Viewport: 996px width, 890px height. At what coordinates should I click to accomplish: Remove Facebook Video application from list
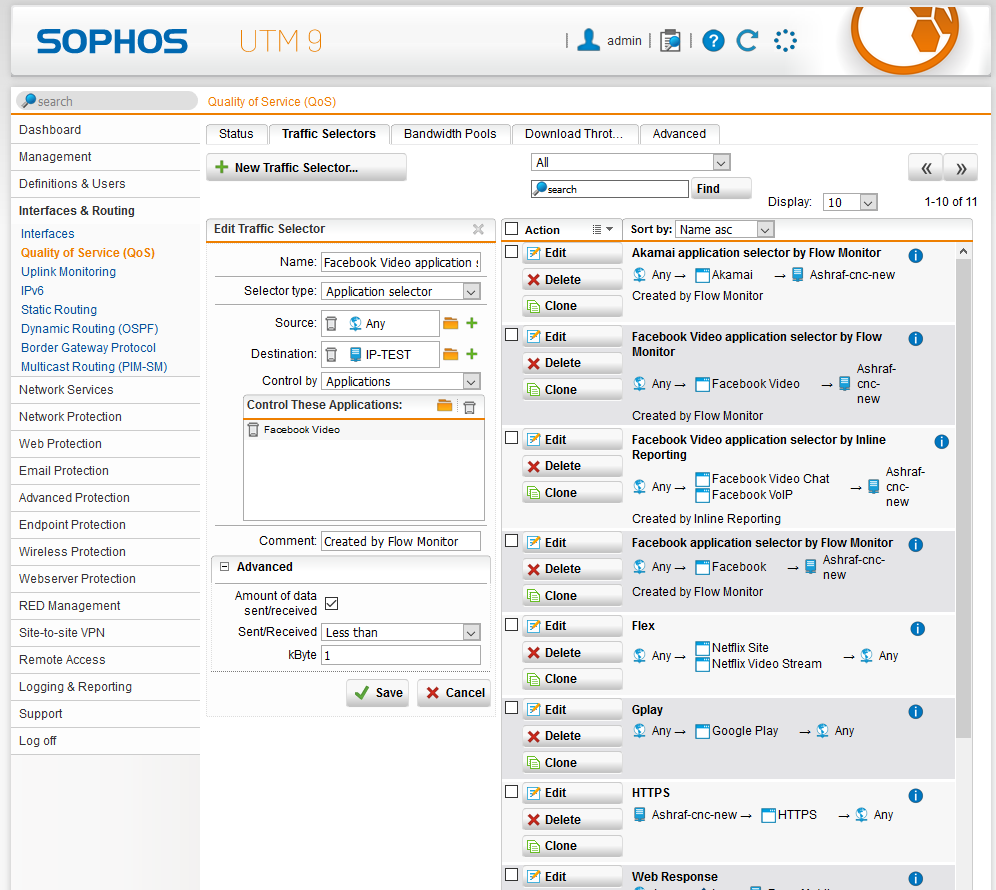[253, 430]
